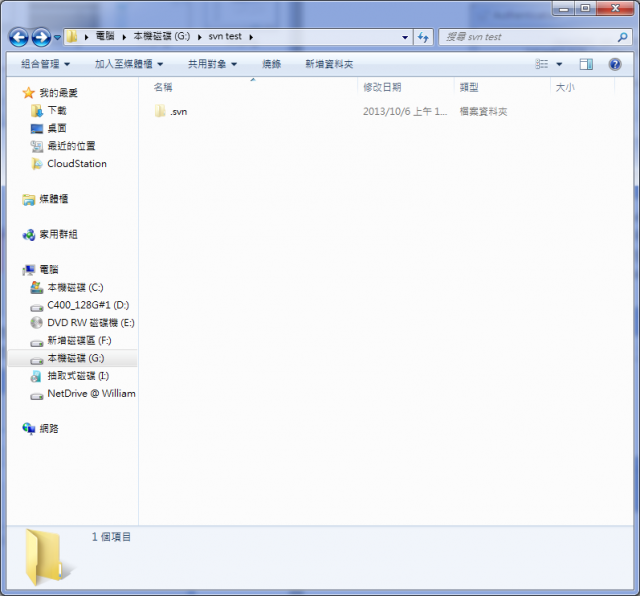This screenshot has width=640, height=596.
Task: Toggle the preview pane button
Action: point(586,64)
